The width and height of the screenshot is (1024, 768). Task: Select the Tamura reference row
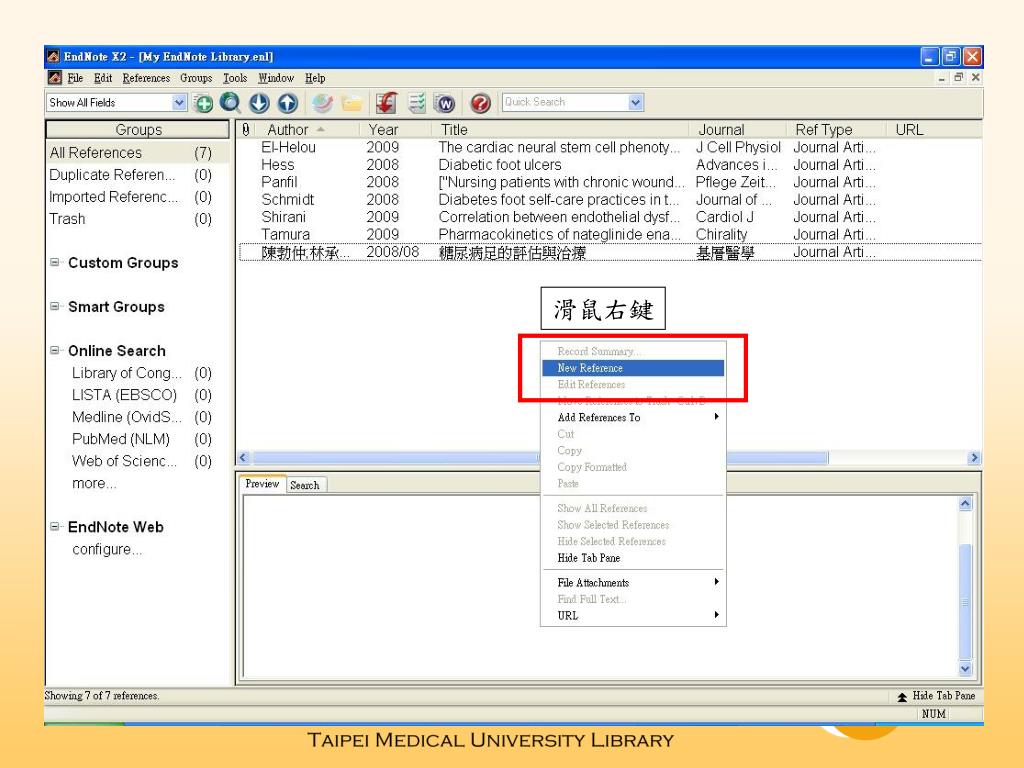click(x=610, y=234)
